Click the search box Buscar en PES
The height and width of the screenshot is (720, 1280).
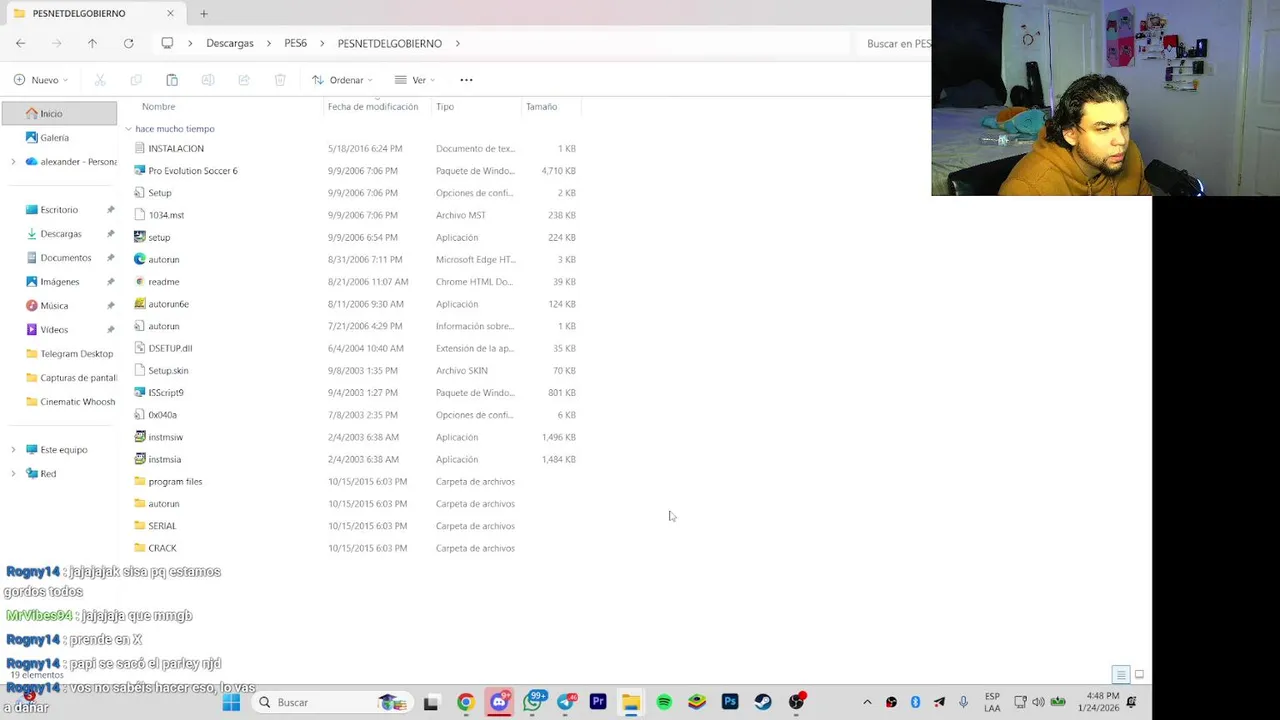895,43
